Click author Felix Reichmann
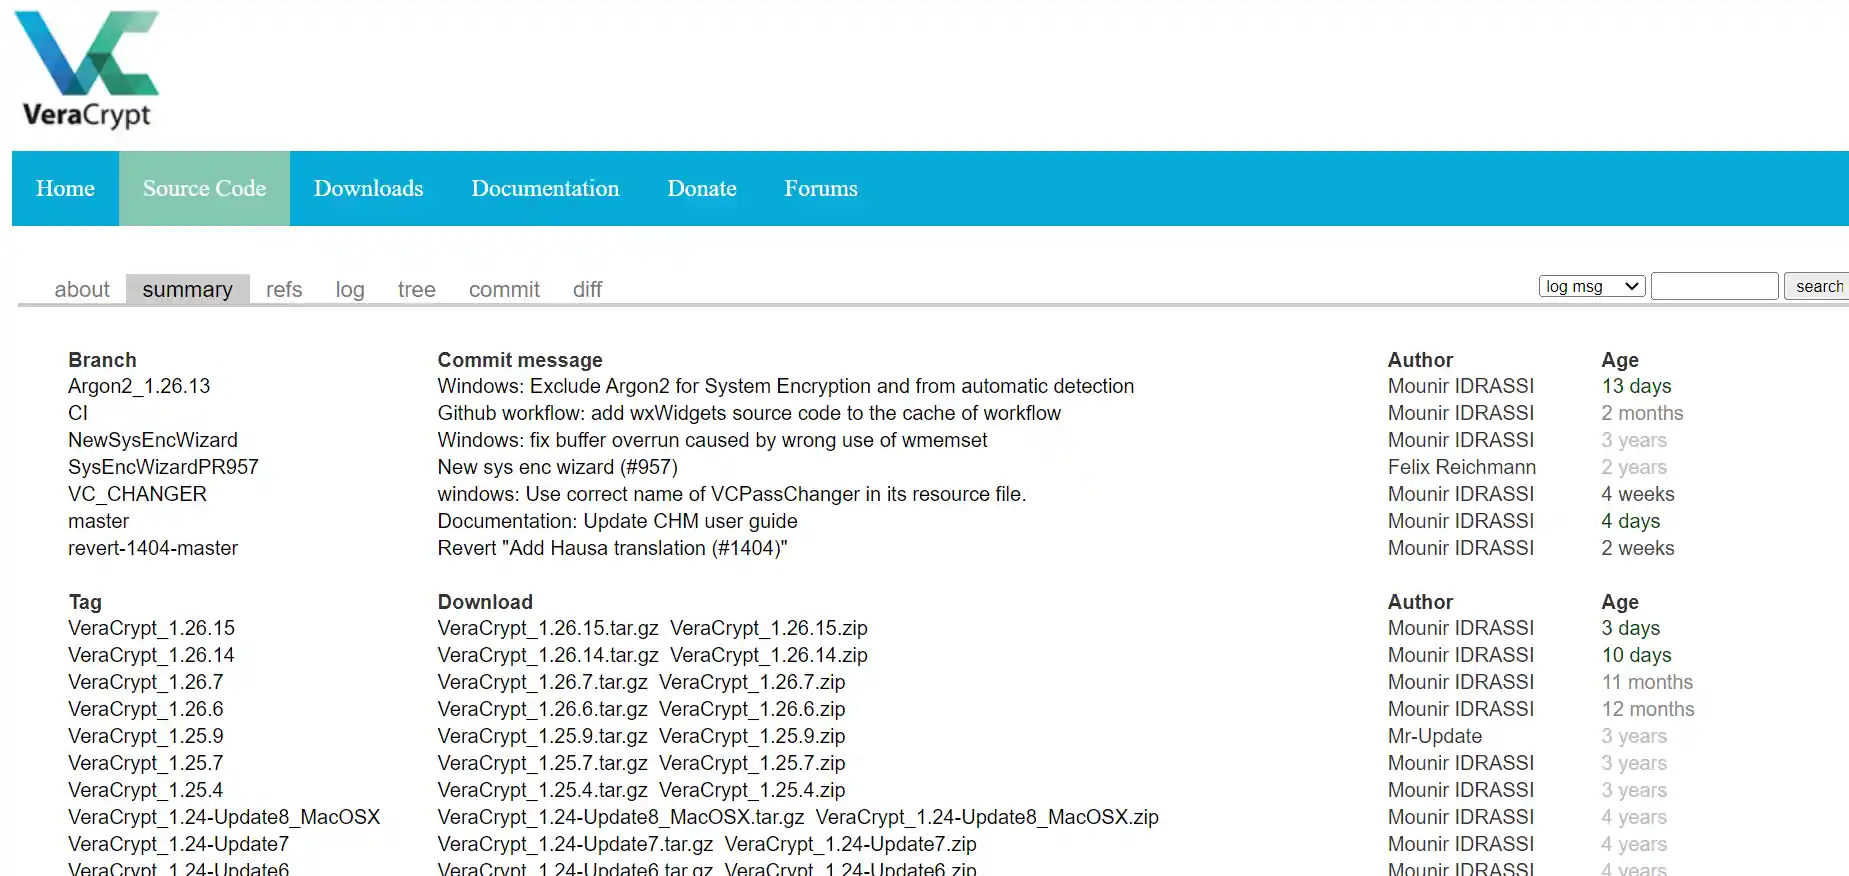 pos(1462,467)
